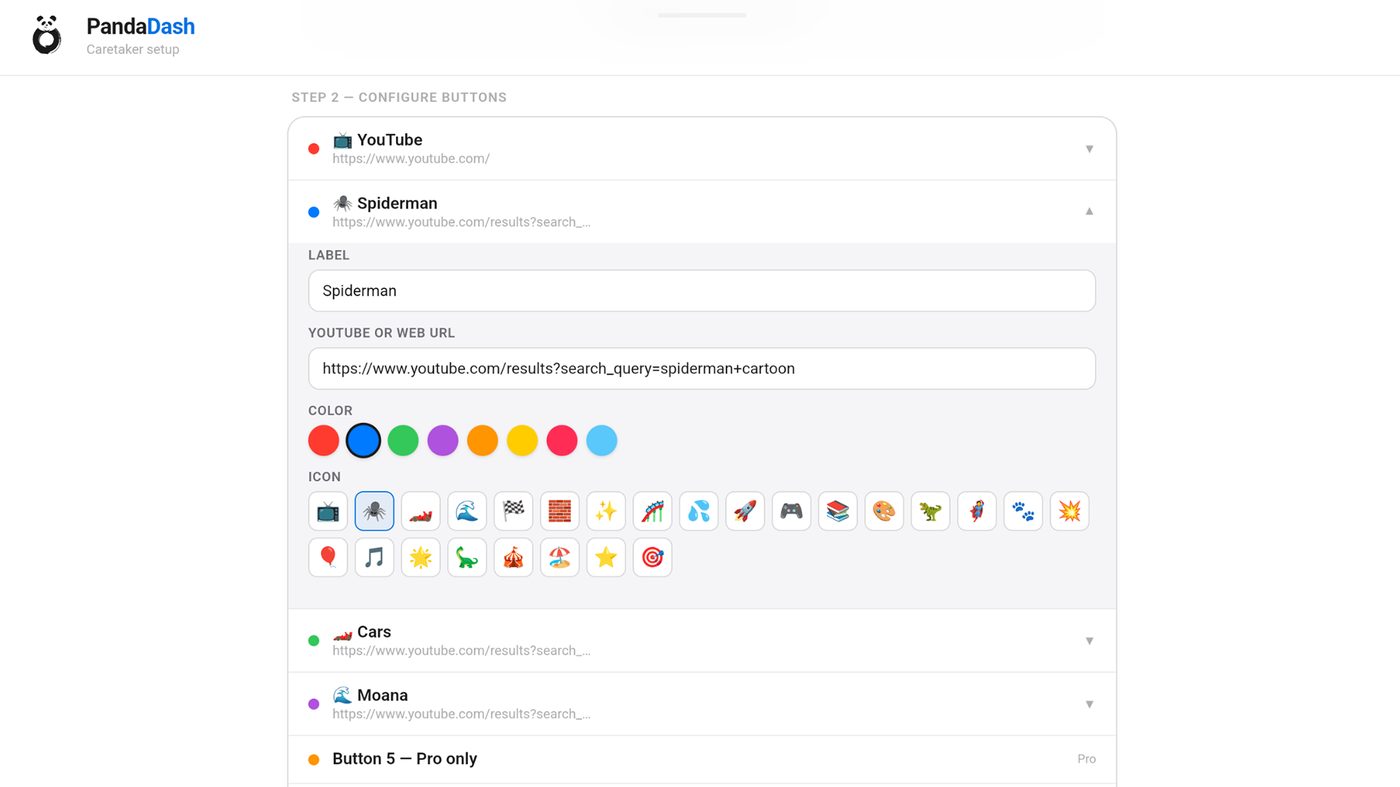Screen dimensions: 1400x787
Task: Pick the yellow color swatch
Action: (x=522, y=440)
